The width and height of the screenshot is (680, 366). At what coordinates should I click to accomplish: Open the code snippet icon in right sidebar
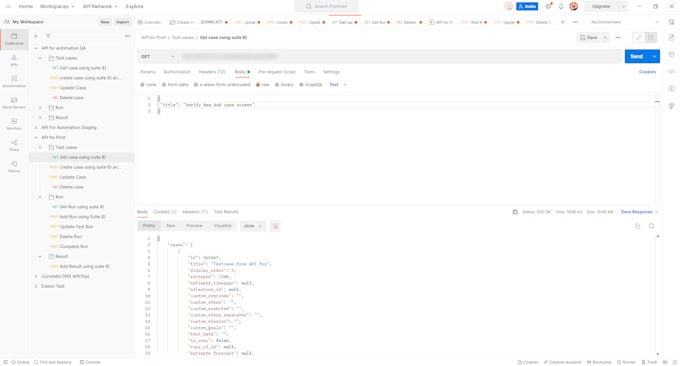click(x=671, y=72)
